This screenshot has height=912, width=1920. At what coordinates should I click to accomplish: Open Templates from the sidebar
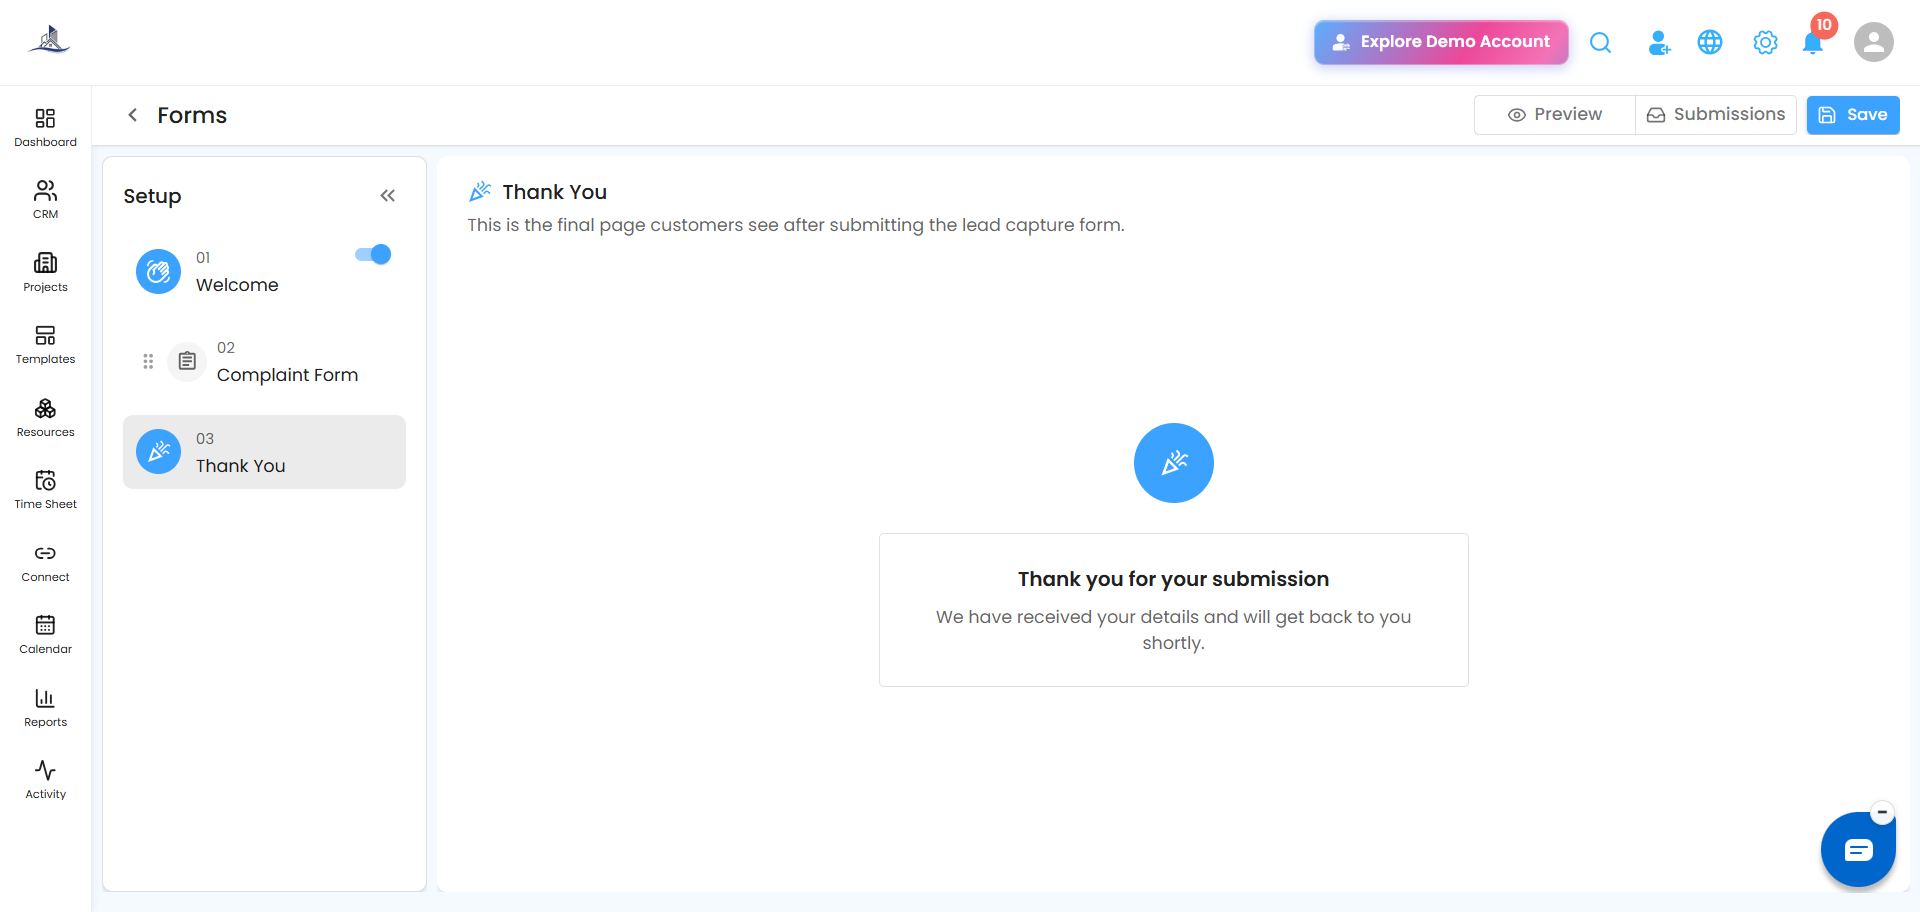(45, 345)
